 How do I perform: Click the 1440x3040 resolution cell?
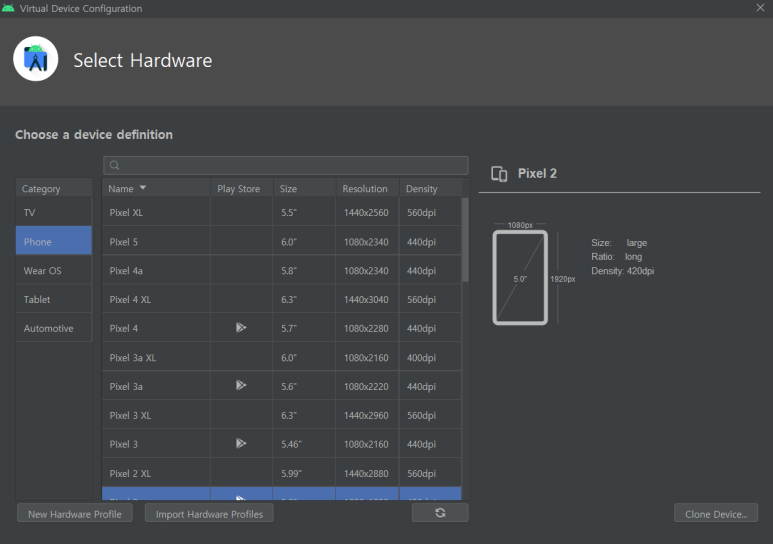(366, 299)
